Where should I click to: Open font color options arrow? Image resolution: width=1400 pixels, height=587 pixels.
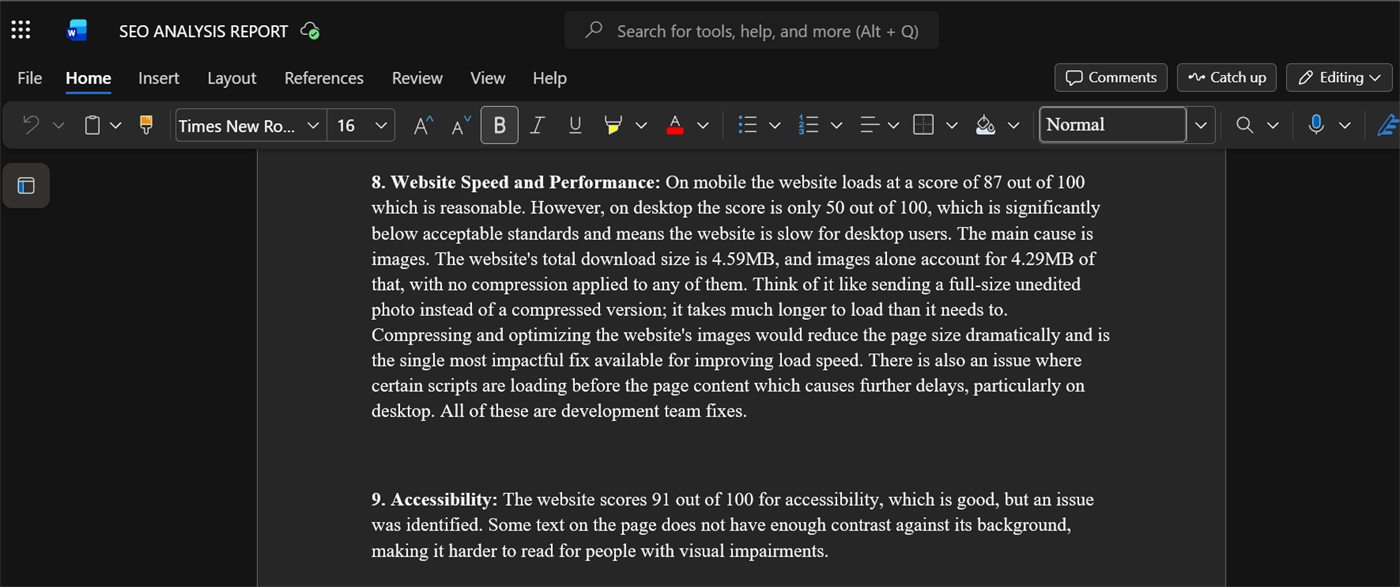click(703, 125)
